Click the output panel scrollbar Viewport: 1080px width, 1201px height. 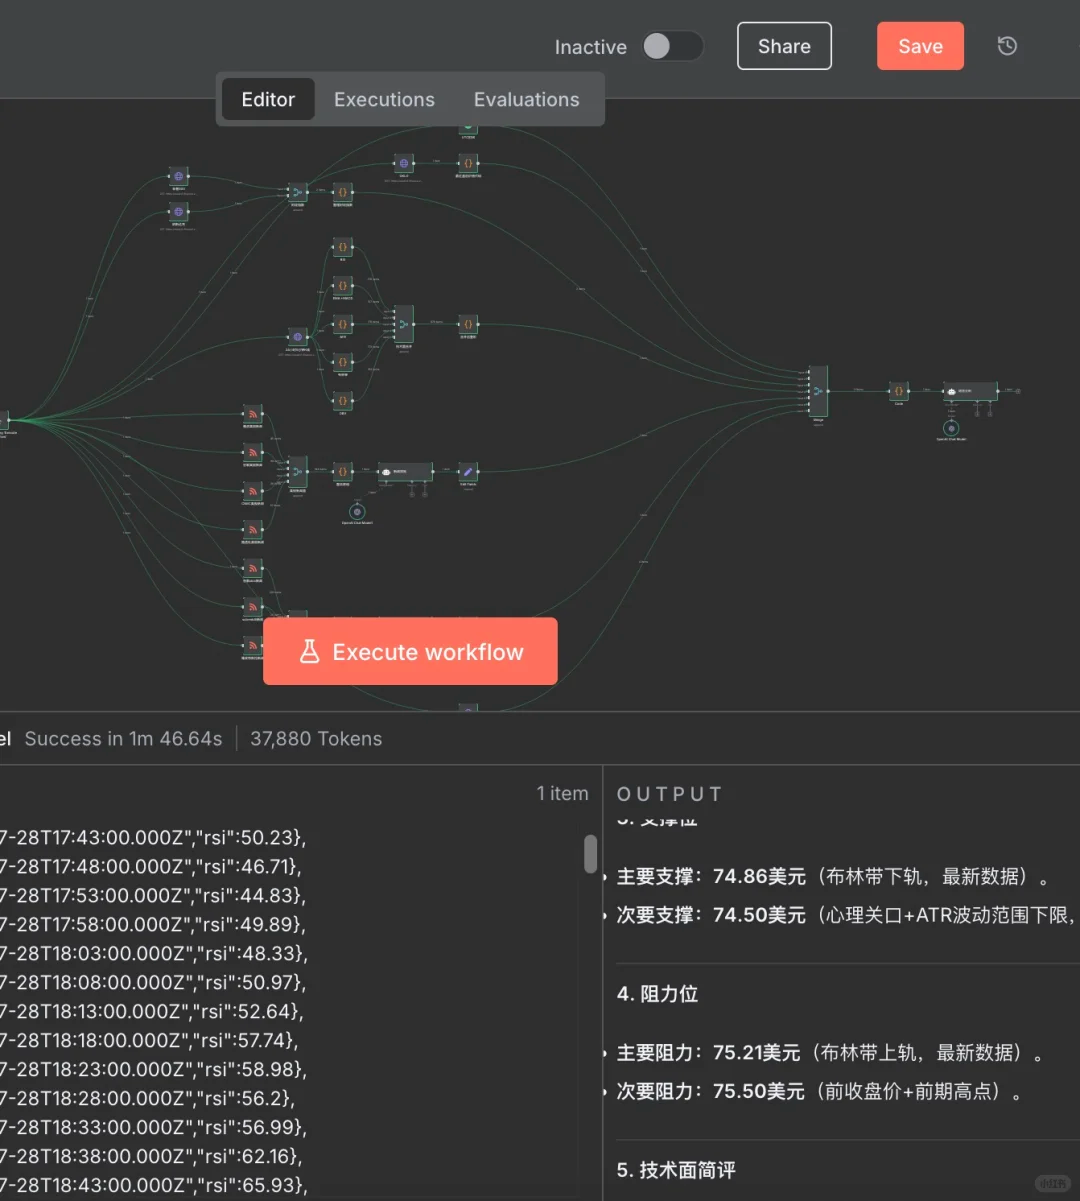point(589,855)
